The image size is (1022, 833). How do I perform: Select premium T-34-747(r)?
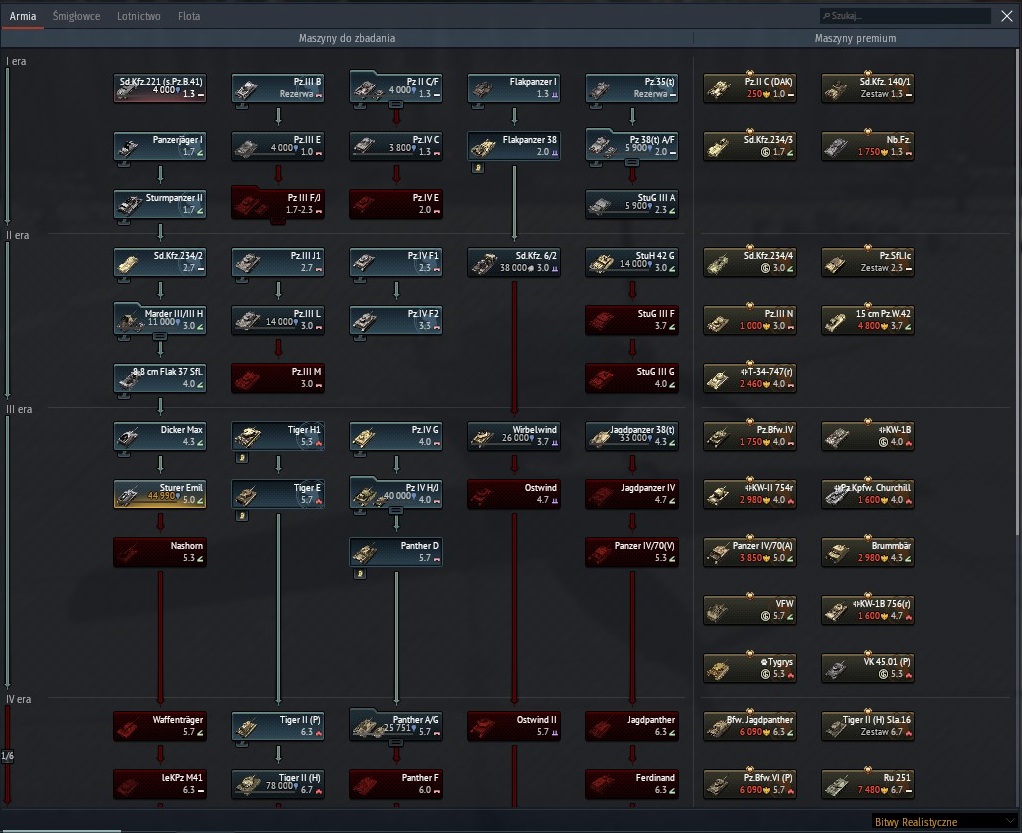(x=750, y=378)
